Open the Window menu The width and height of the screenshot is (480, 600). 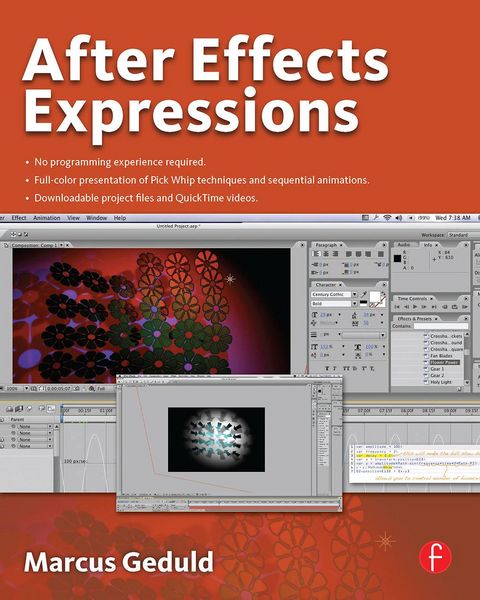point(96,218)
